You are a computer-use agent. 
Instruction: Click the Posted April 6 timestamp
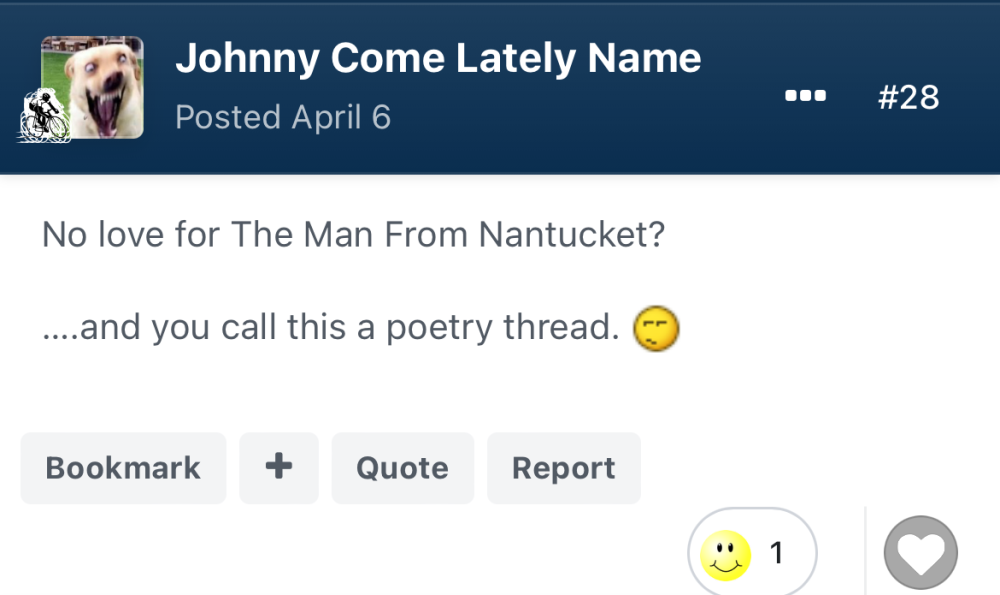click(283, 117)
